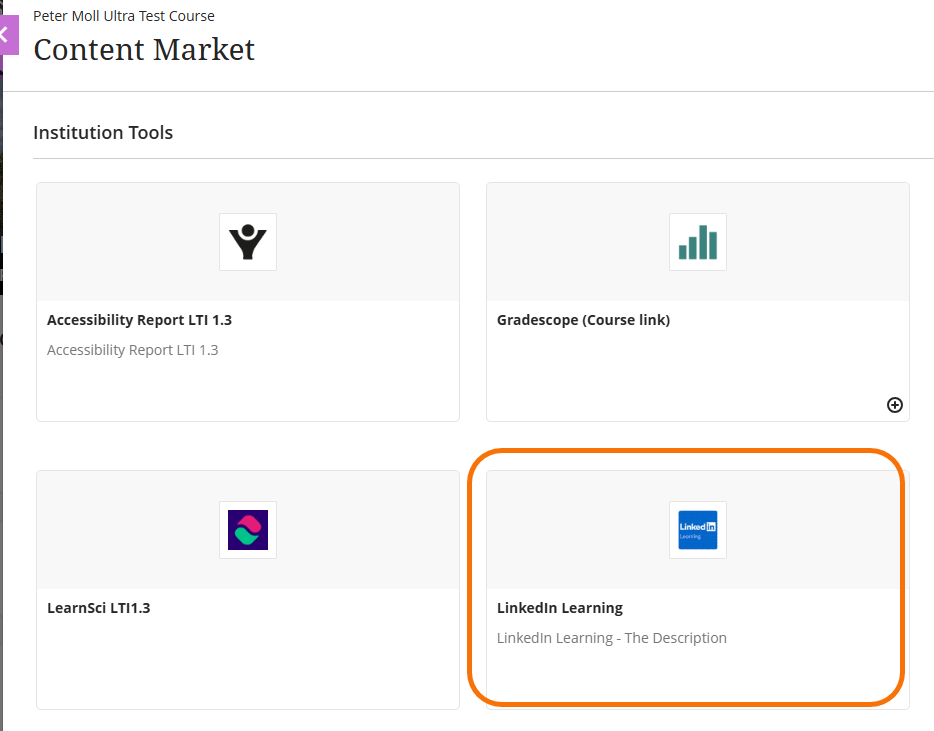This screenshot has height=731, width=934.
Task: Click the LinkedIn Learning logo icon
Action: (x=698, y=530)
